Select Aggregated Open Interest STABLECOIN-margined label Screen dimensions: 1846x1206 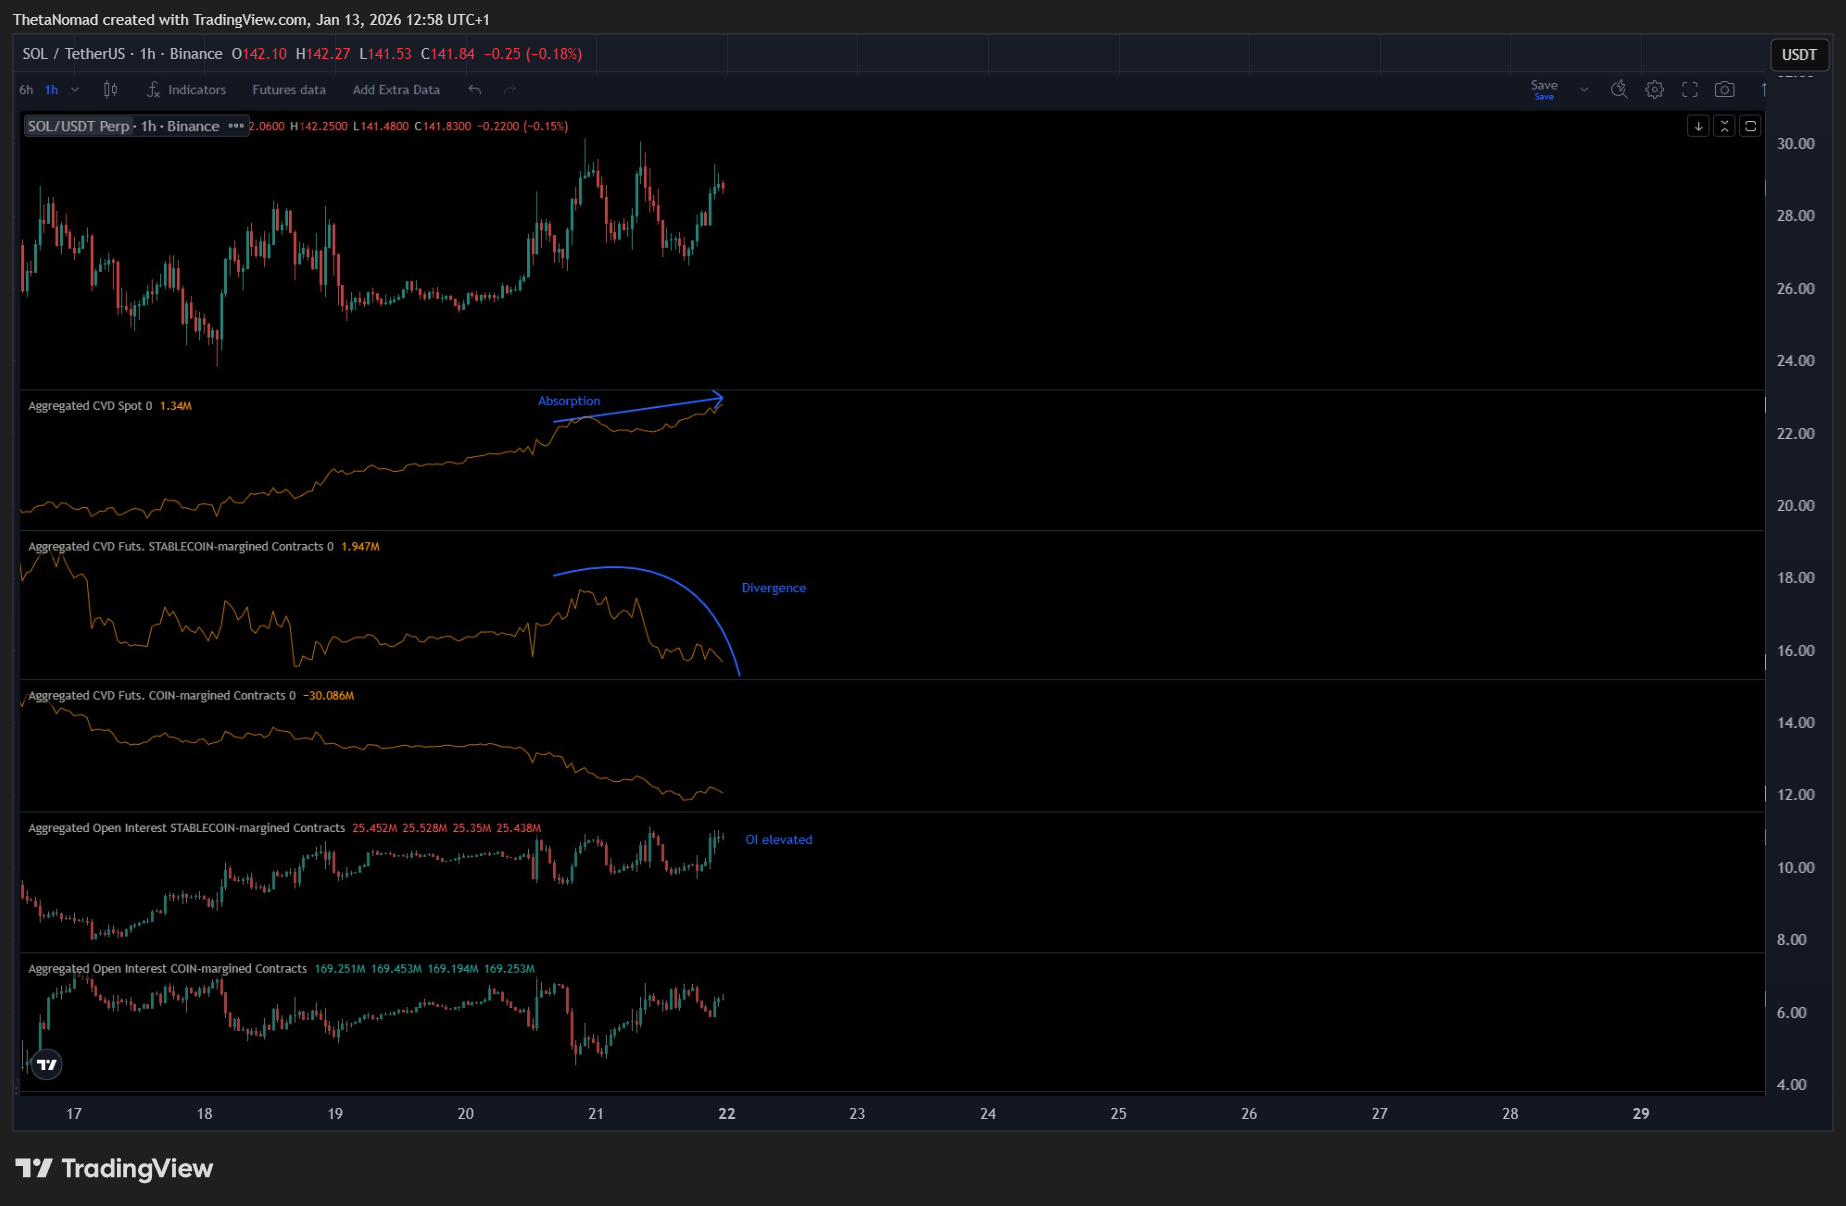186,828
